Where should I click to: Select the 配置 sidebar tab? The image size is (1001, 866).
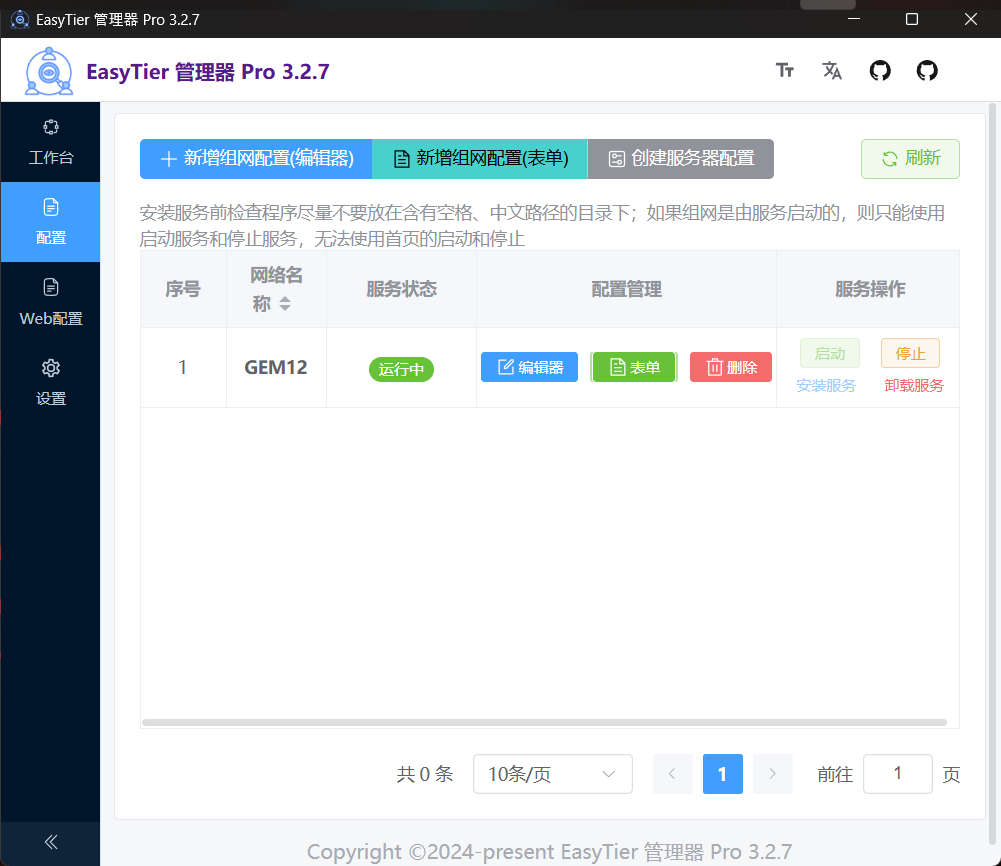tap(50, 222)
